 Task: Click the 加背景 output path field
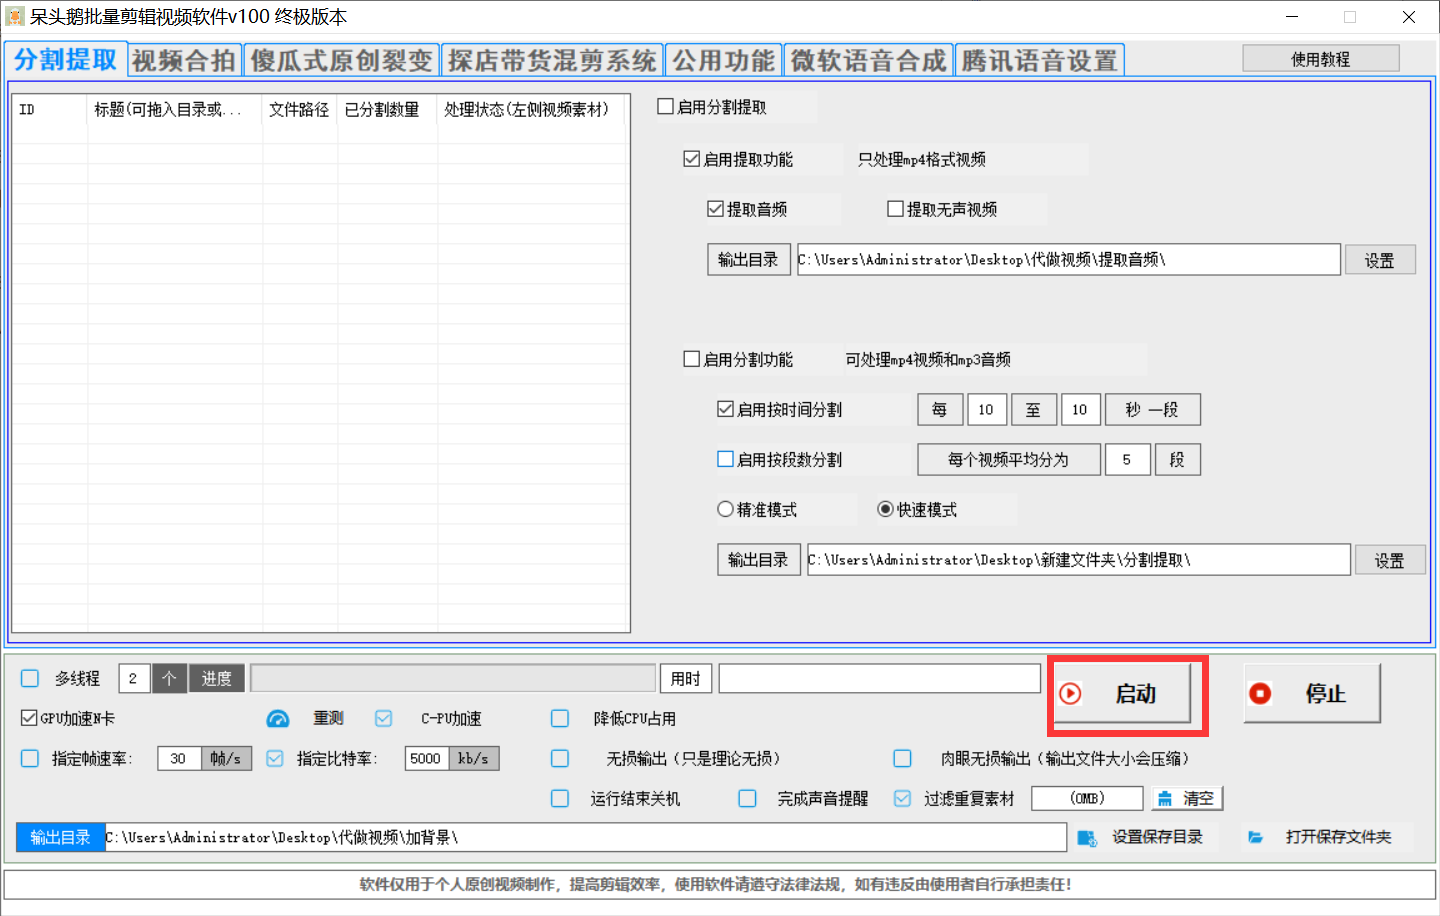tap(585, 837)
